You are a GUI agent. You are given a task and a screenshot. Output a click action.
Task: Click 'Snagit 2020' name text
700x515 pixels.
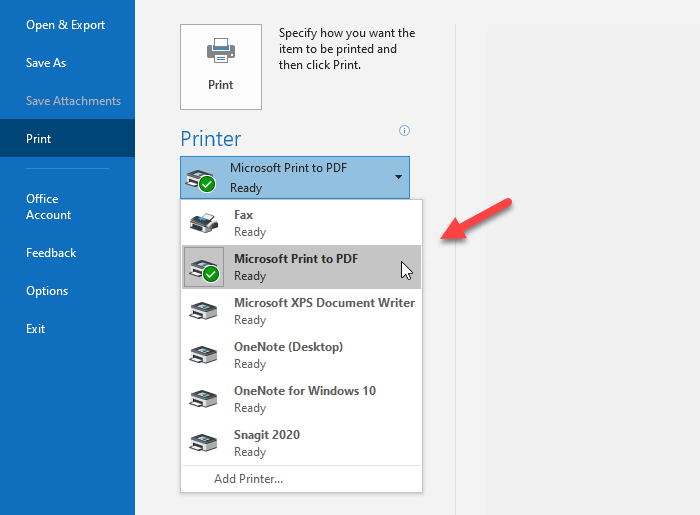point(267,435)
